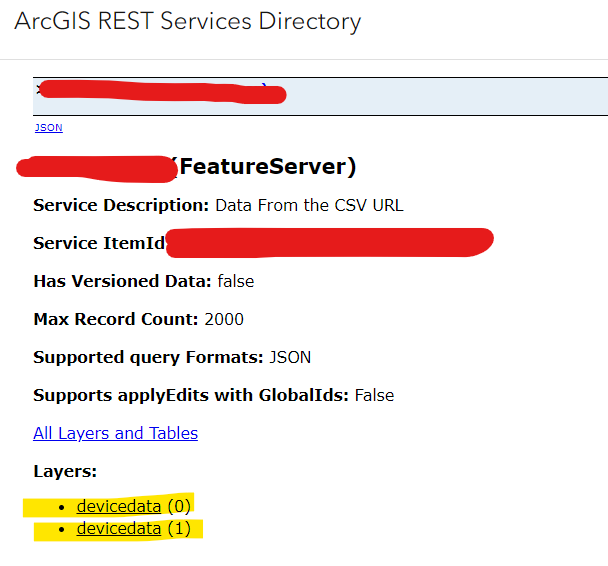Click the 2000 max record value

tap(224, 319)
